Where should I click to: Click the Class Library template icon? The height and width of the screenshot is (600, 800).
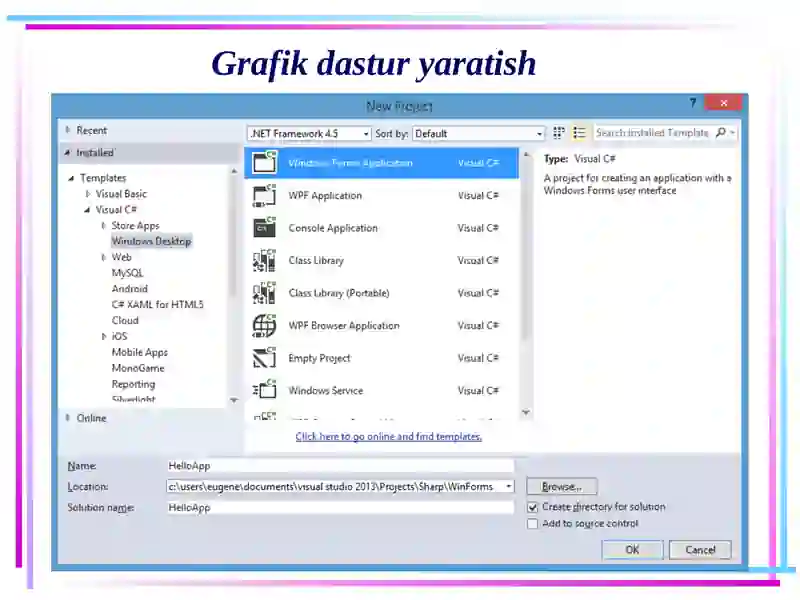point(264,260)
